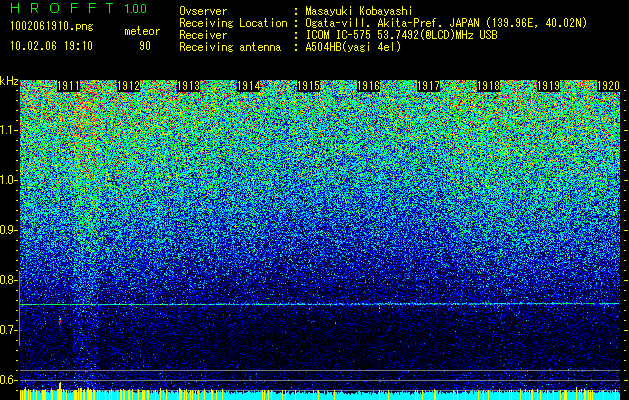Screen dimensions: 629x400
Task: Click the date stamp 10.02.06 19:10
Action: 51,46
